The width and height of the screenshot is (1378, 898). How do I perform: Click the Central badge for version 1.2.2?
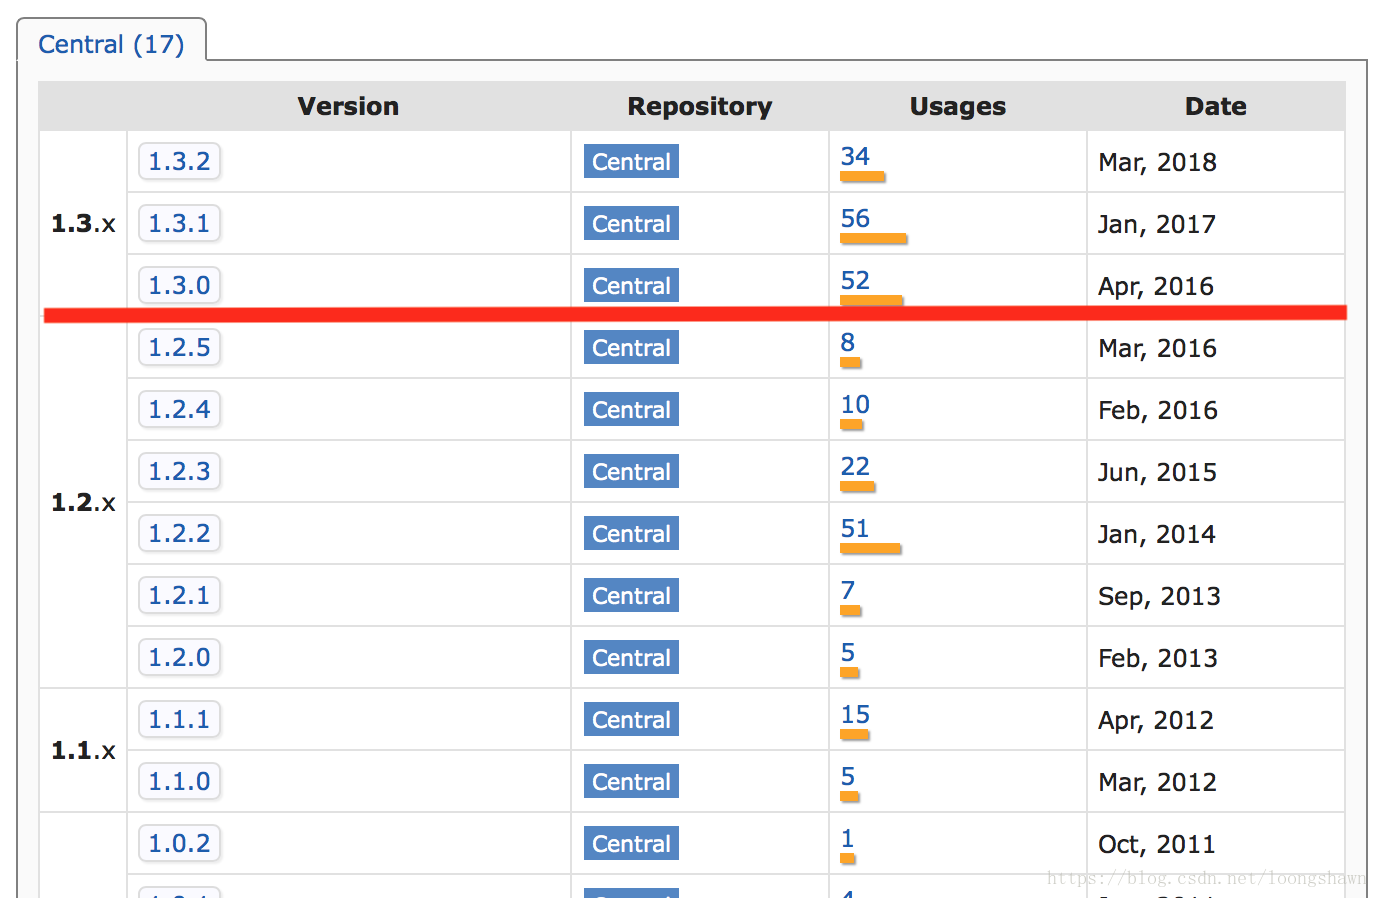[x=631, y=533]
